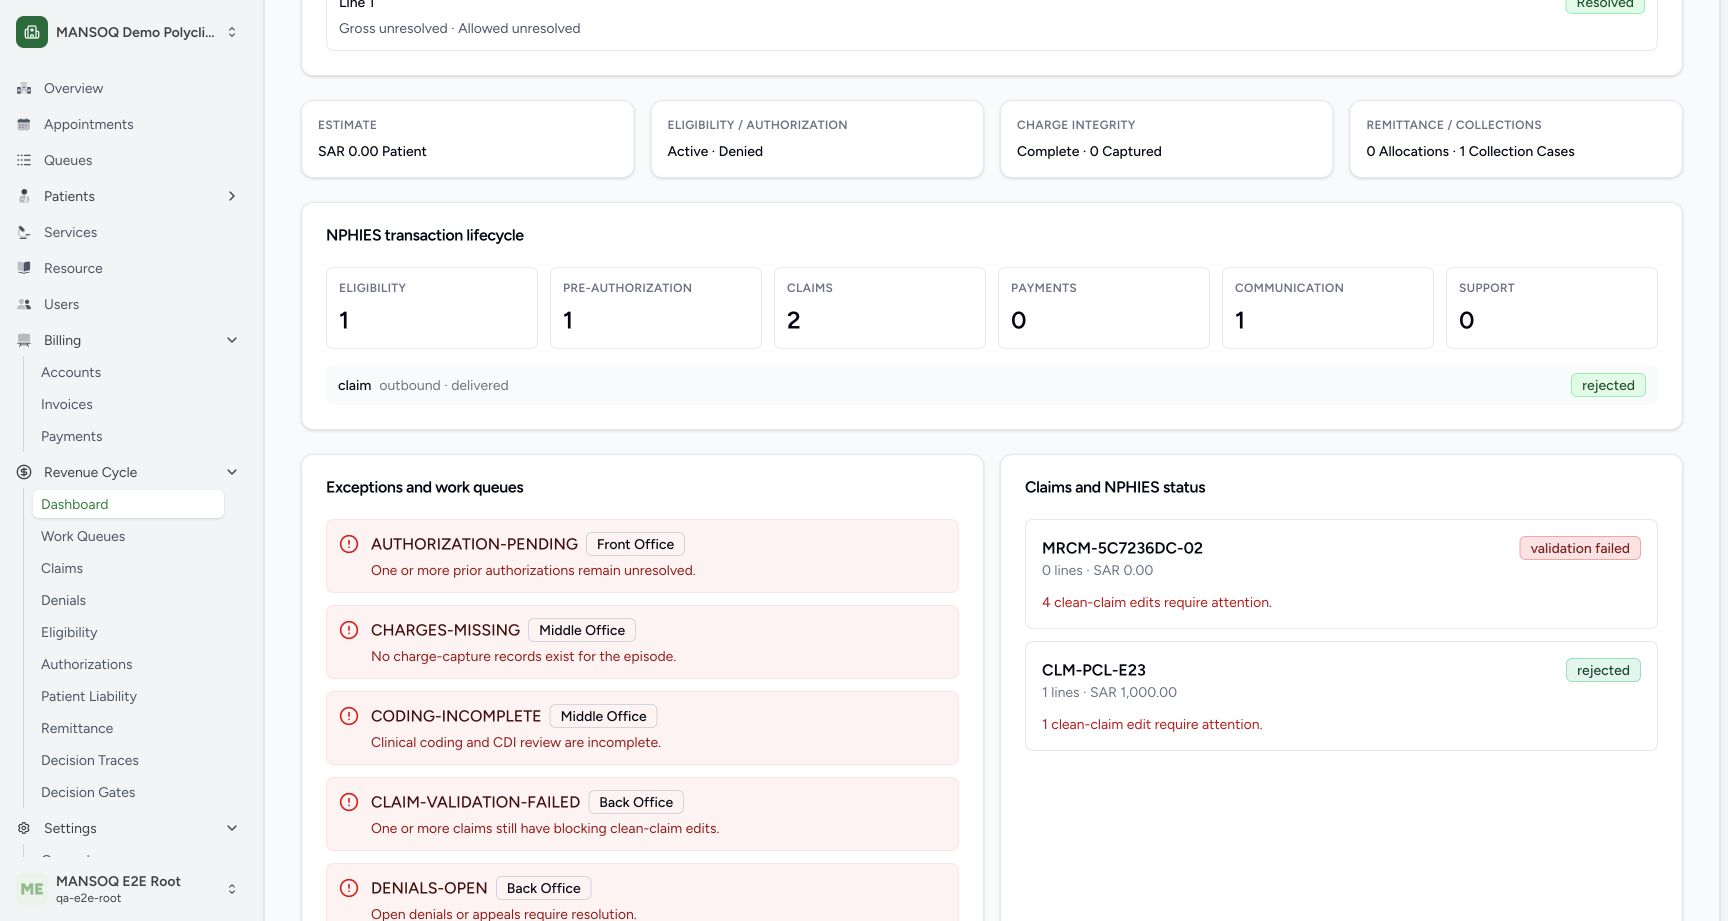Click the CHARGES-MISSING alert icon

[x=349, y=630]
